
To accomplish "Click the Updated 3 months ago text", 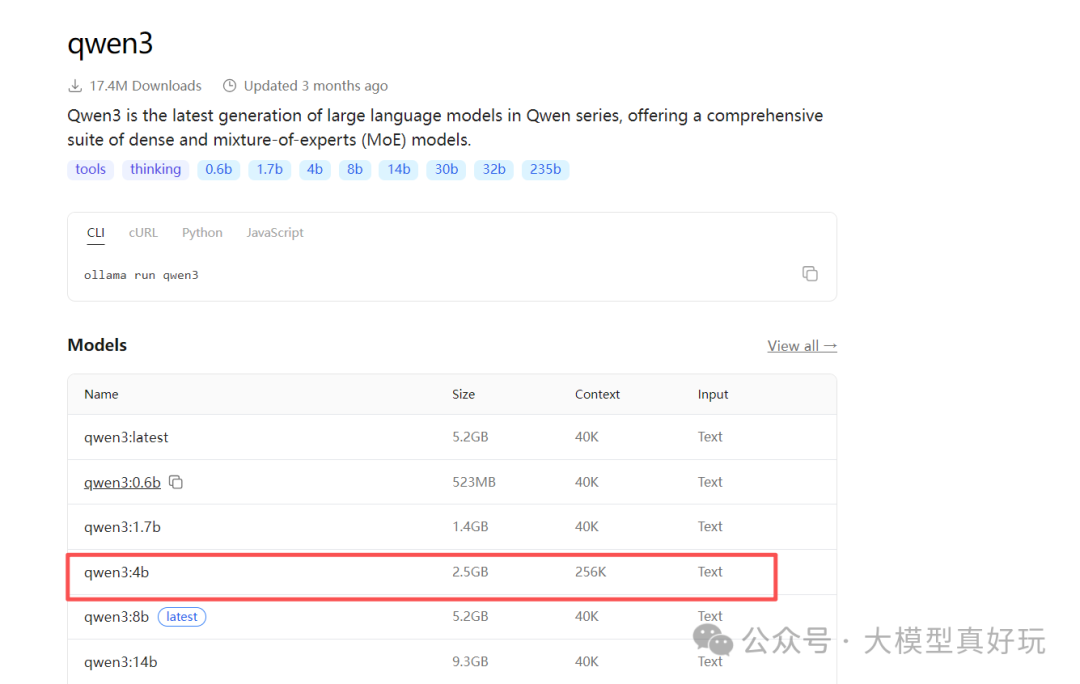I will click(x=315, y=86).
